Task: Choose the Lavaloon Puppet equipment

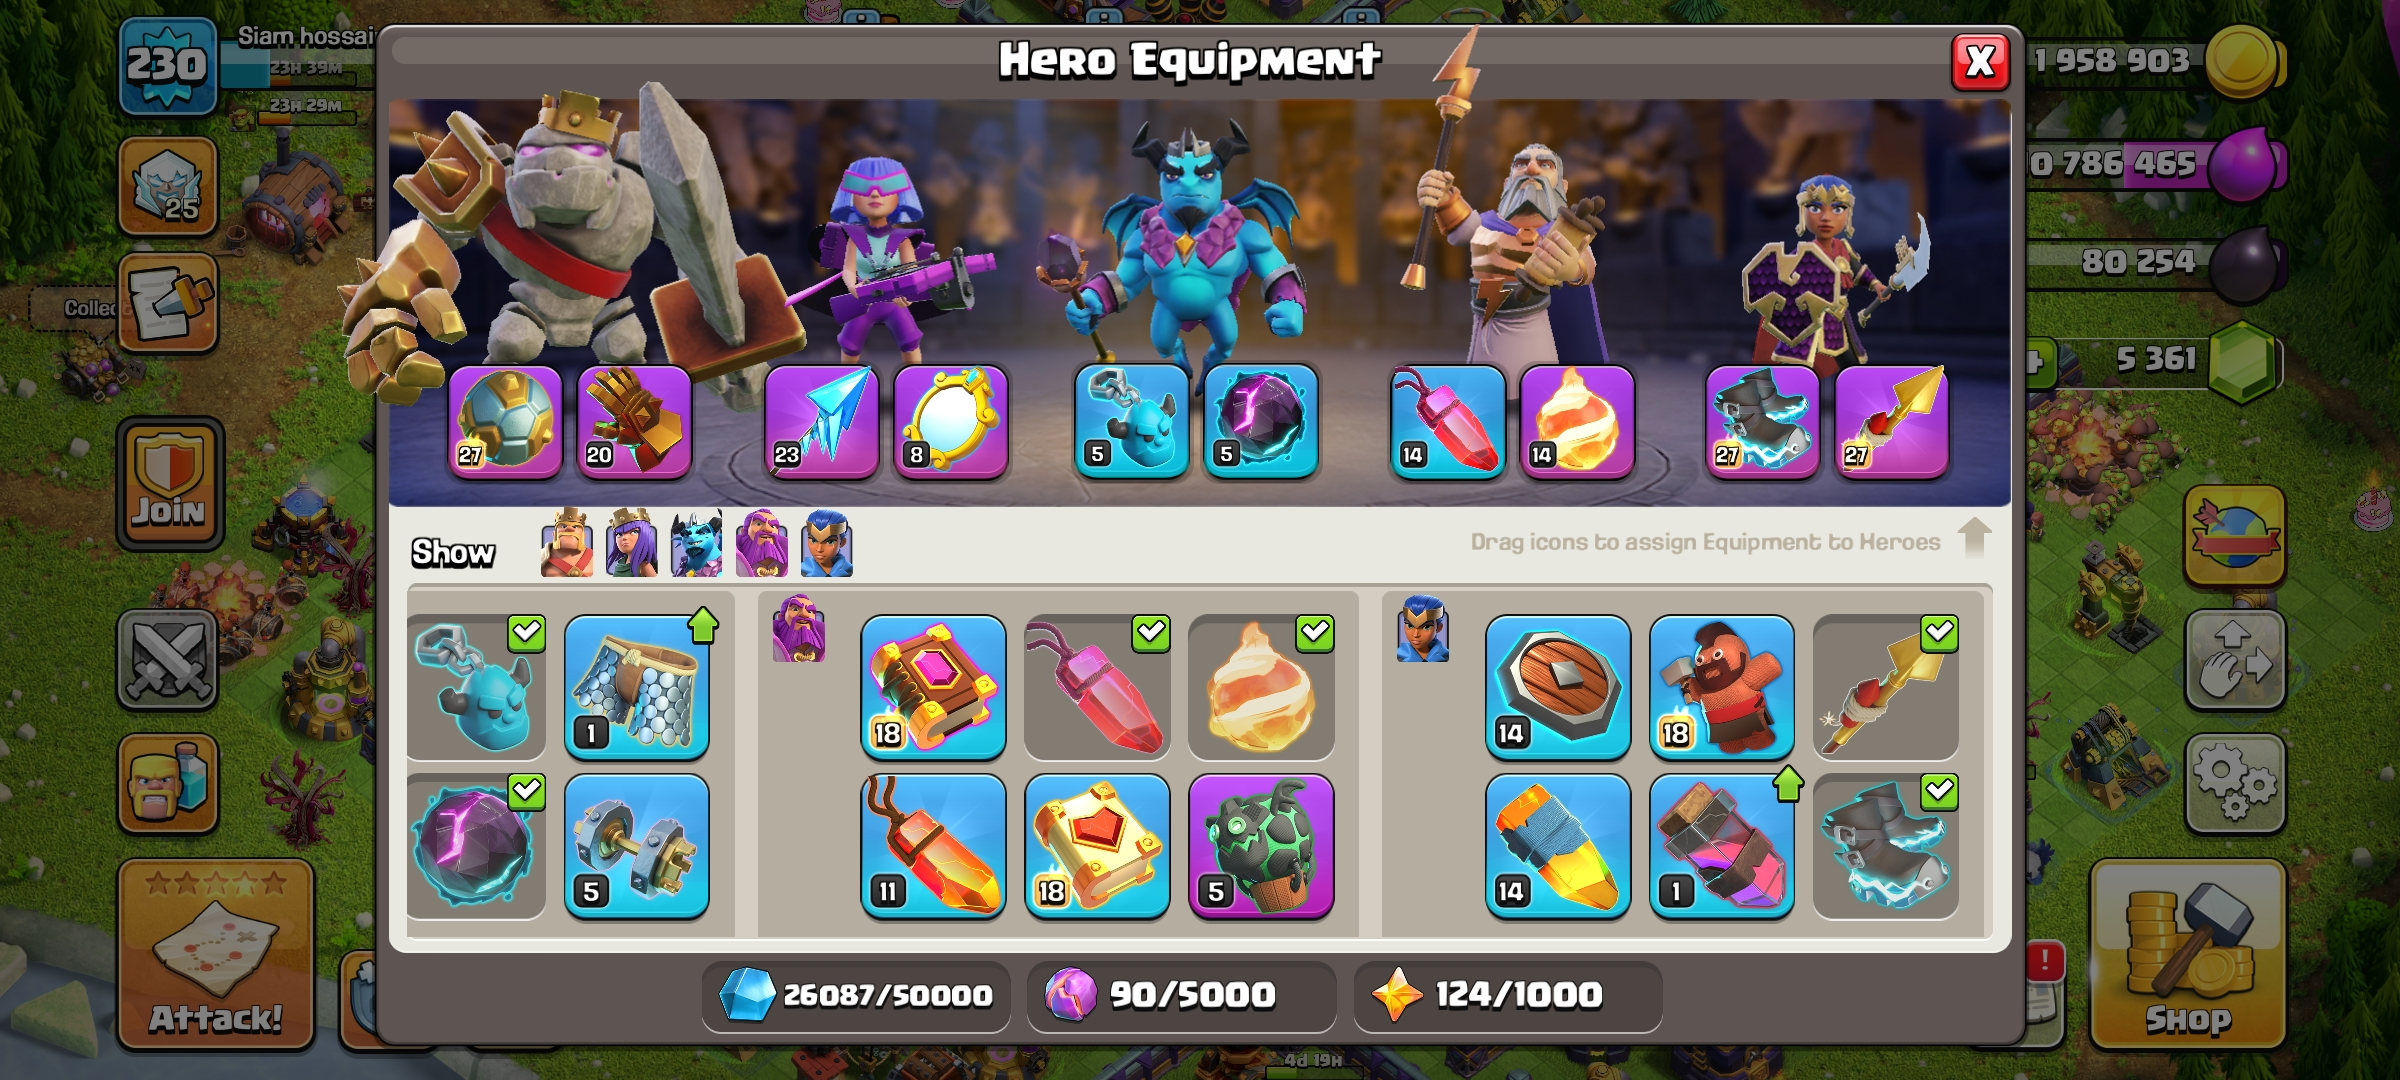Action: [1261, 846]
